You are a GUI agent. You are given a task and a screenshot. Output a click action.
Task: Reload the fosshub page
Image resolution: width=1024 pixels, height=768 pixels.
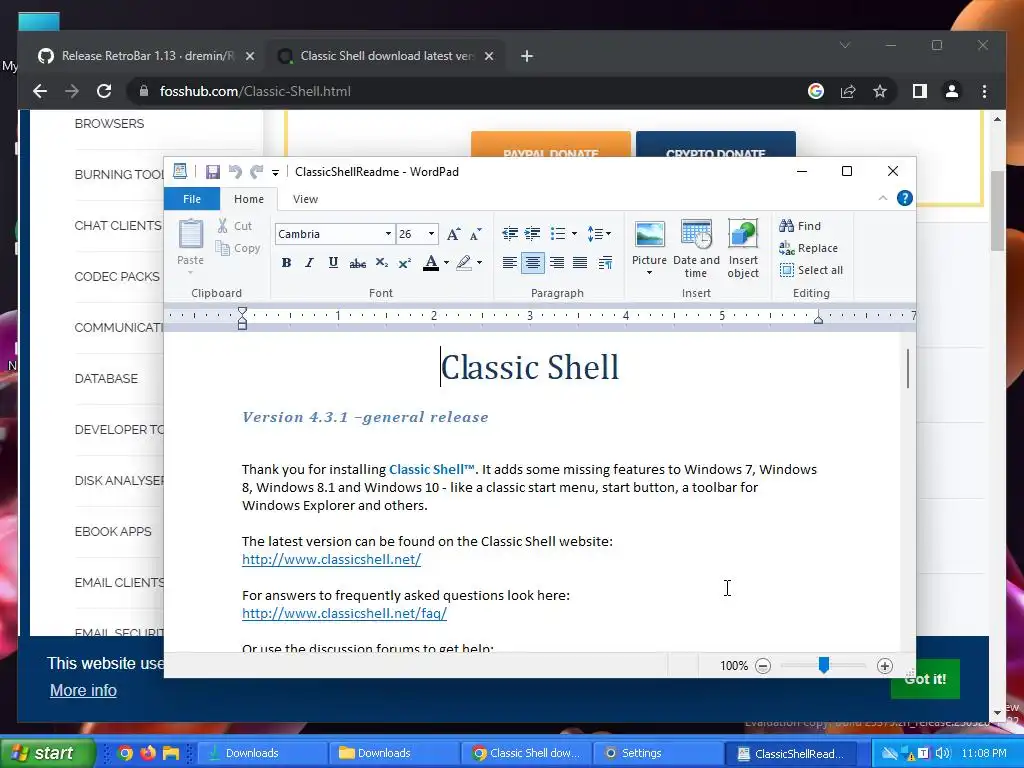[x=104, y=91]
